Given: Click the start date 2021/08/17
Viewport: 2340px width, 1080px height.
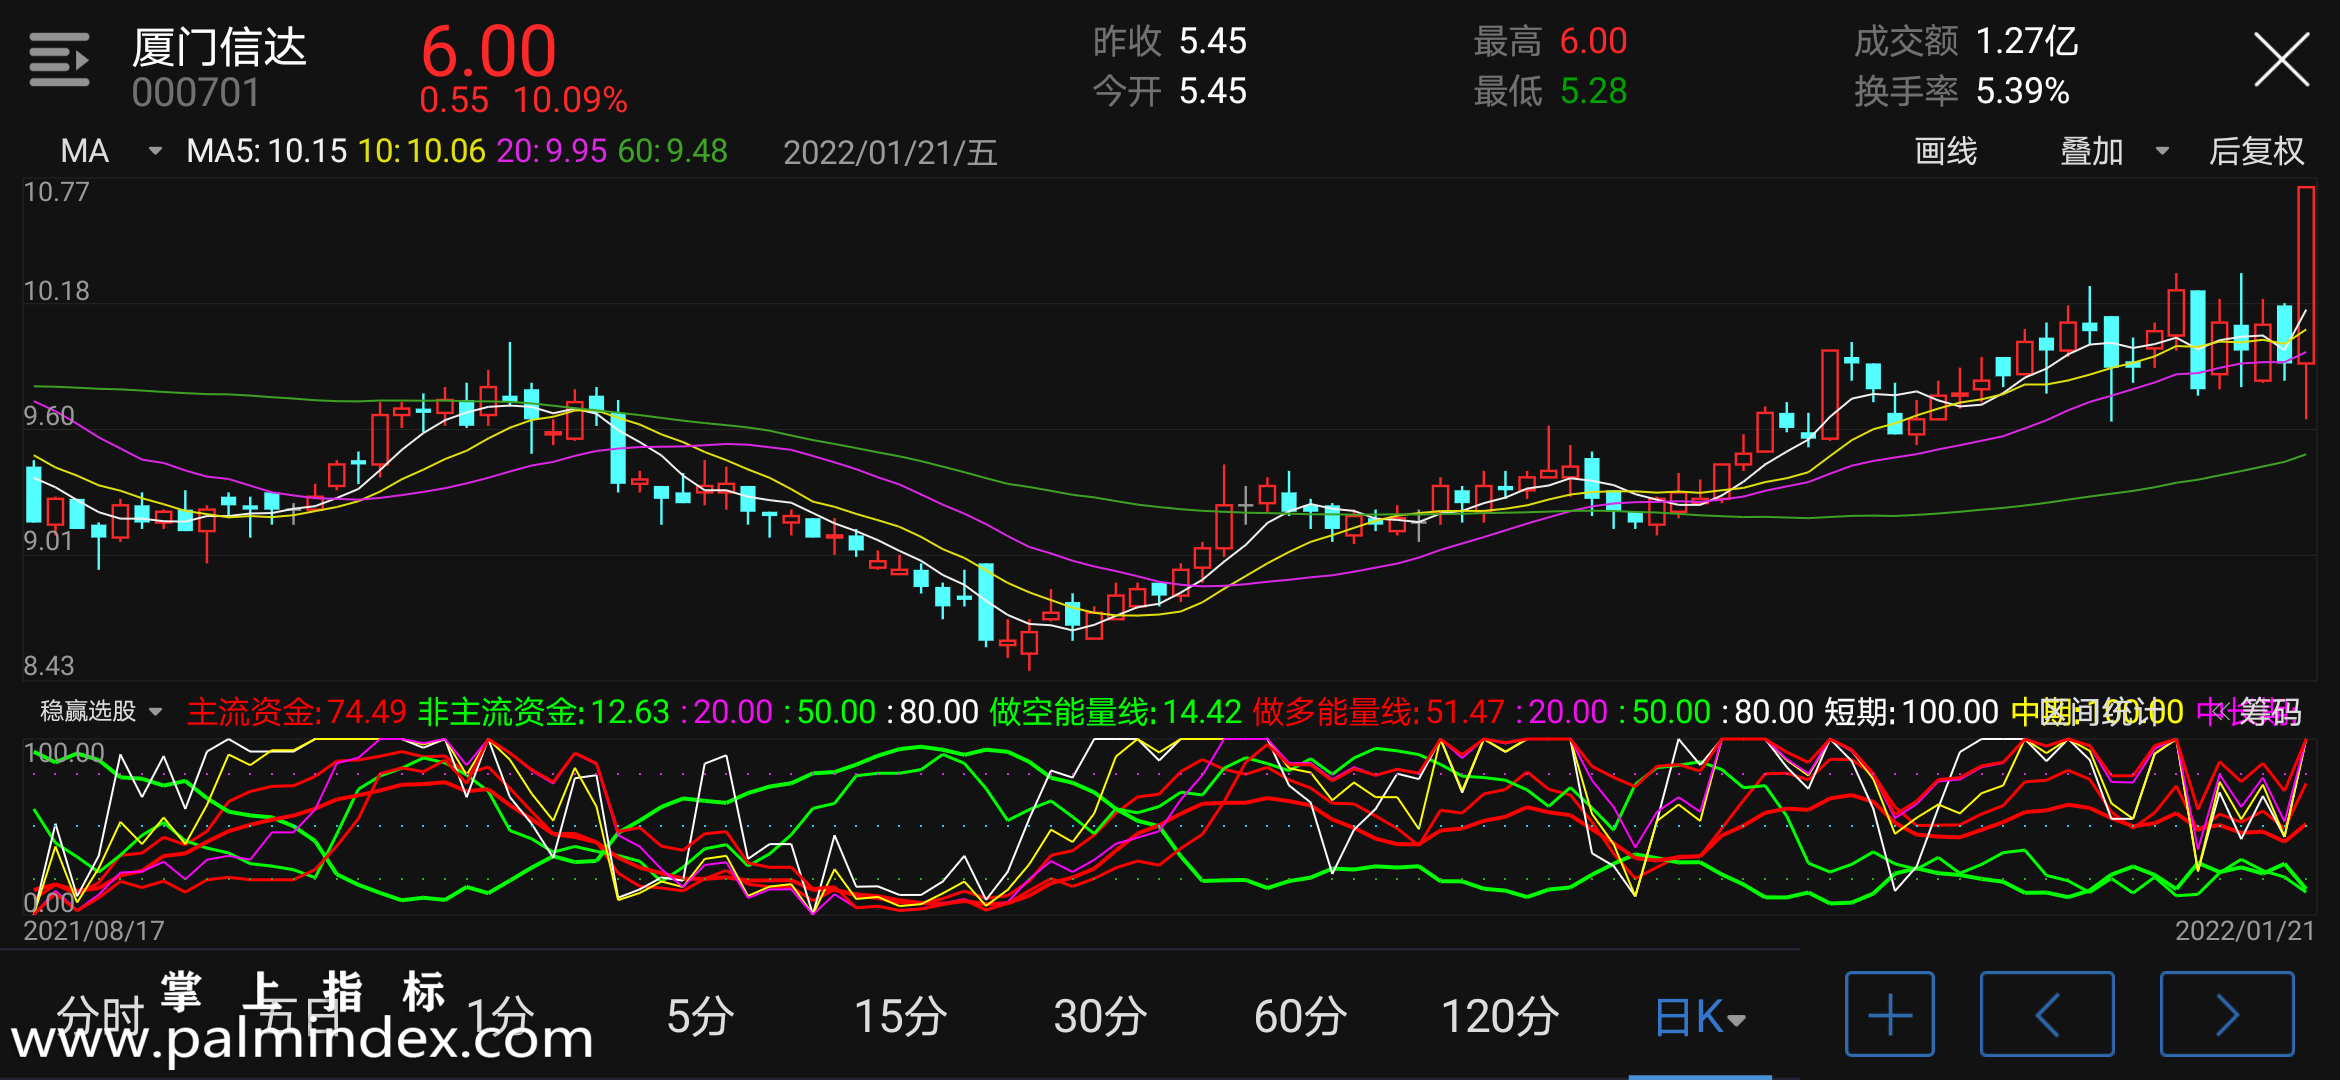Looking at the screenshot, I should pyautogui.click(x=94, y=931).
